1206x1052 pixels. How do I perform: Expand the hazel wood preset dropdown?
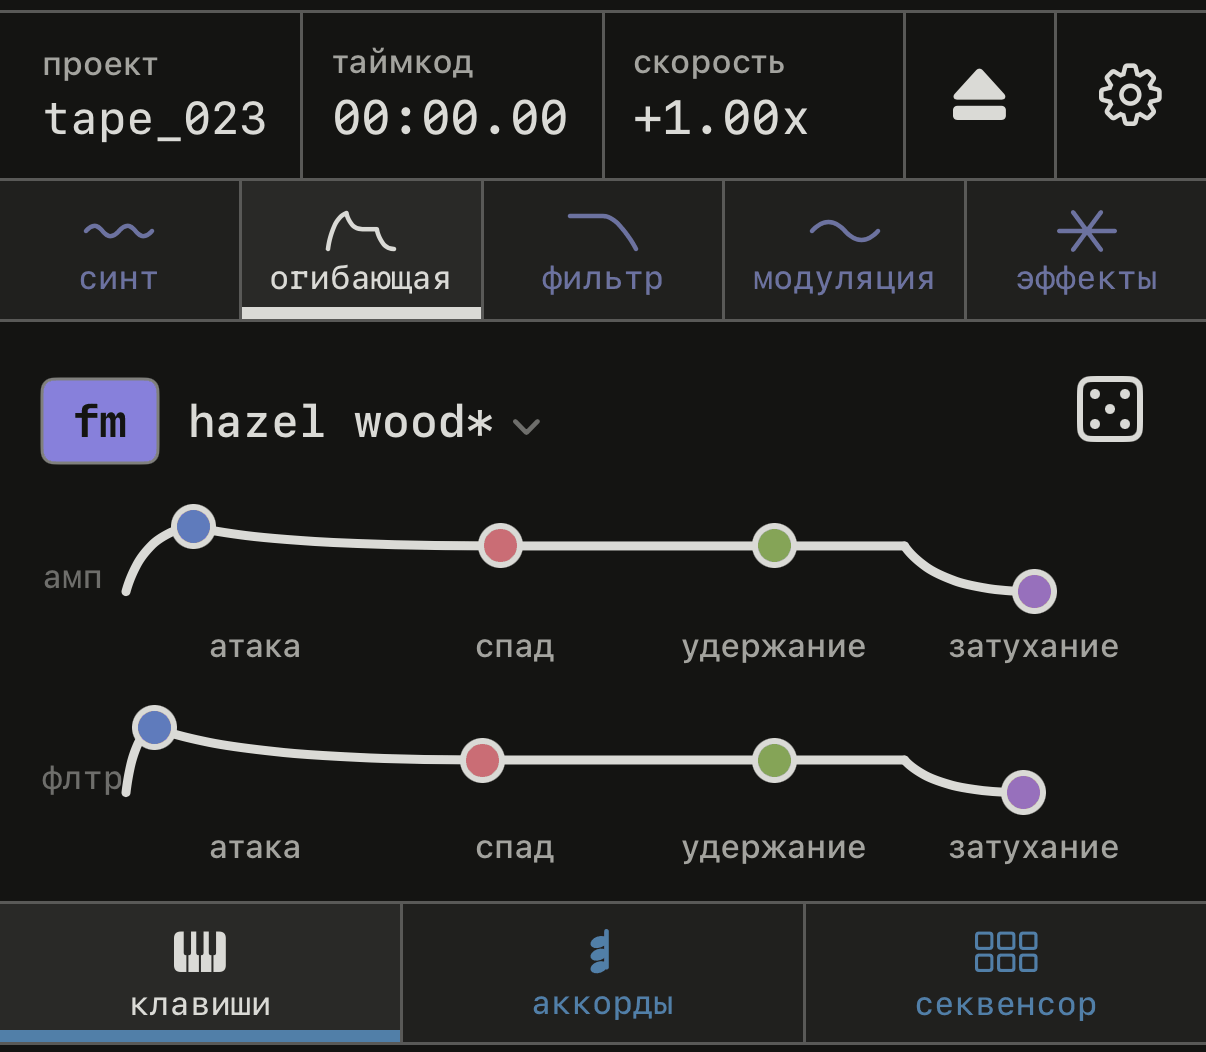[364, 423]
